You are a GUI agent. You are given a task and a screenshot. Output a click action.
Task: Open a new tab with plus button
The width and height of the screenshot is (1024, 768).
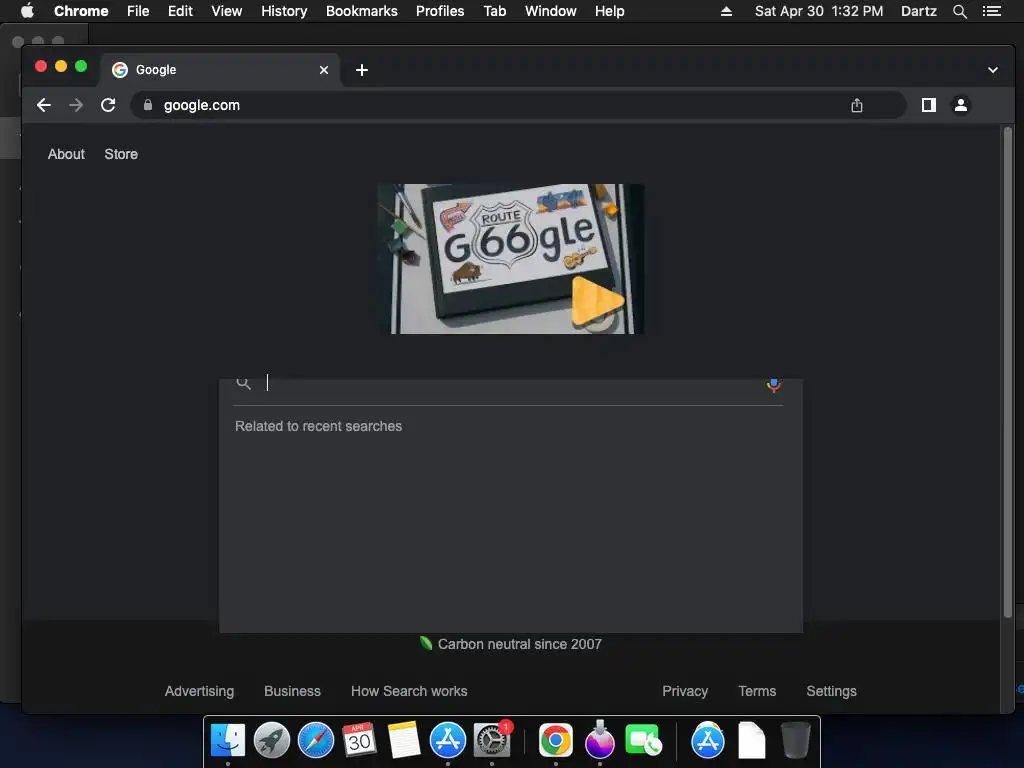tap(362, 70)
